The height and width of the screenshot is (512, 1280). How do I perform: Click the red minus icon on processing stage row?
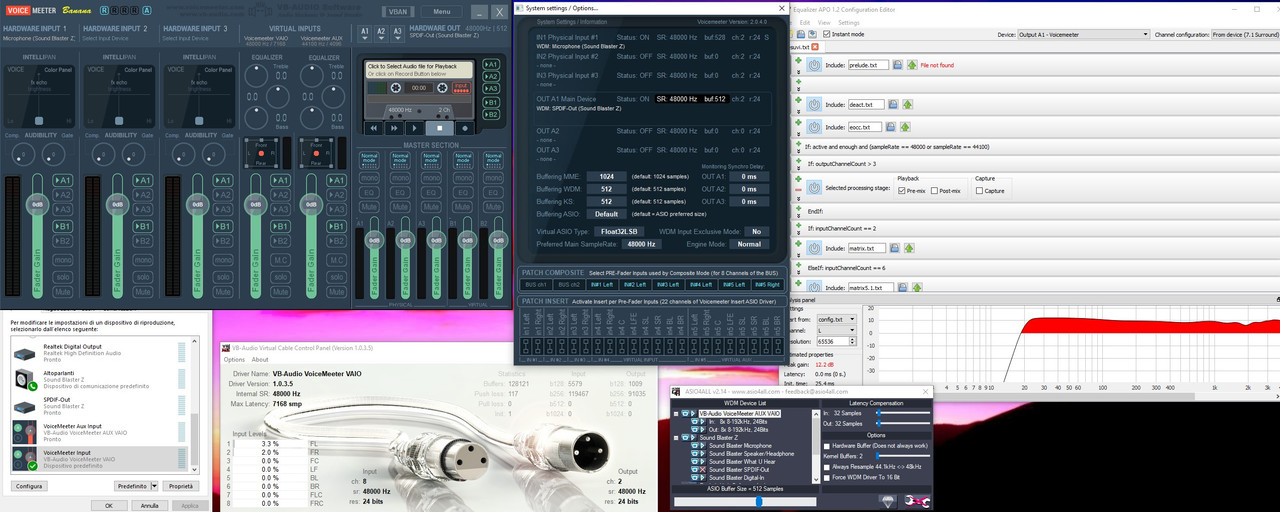799,192
